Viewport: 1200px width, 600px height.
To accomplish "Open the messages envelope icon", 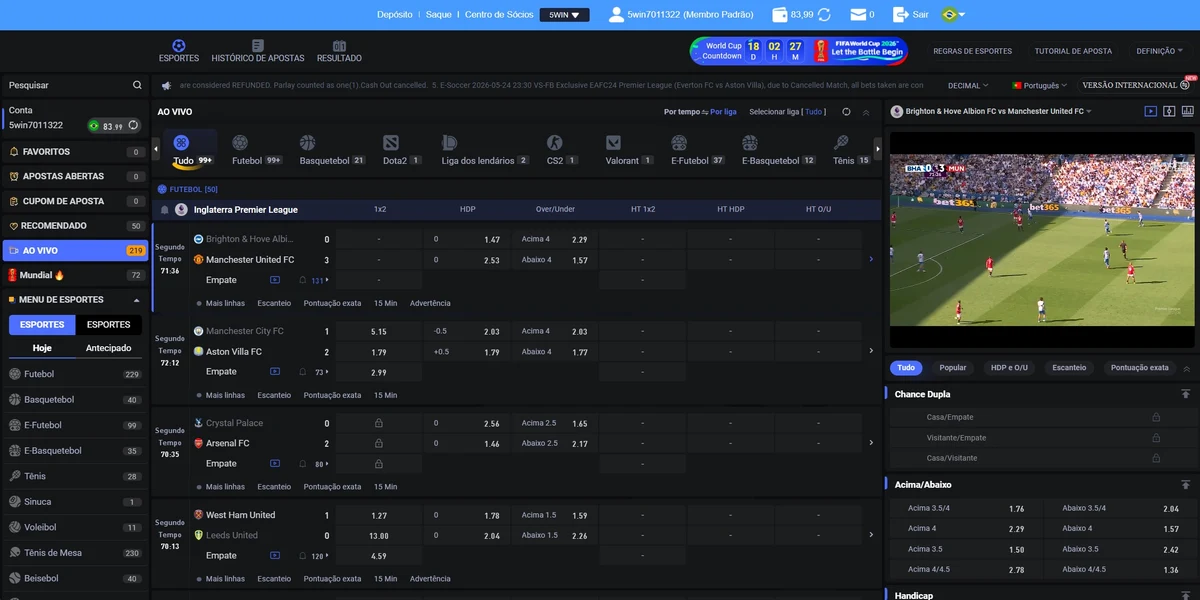I will pos(857,14).
